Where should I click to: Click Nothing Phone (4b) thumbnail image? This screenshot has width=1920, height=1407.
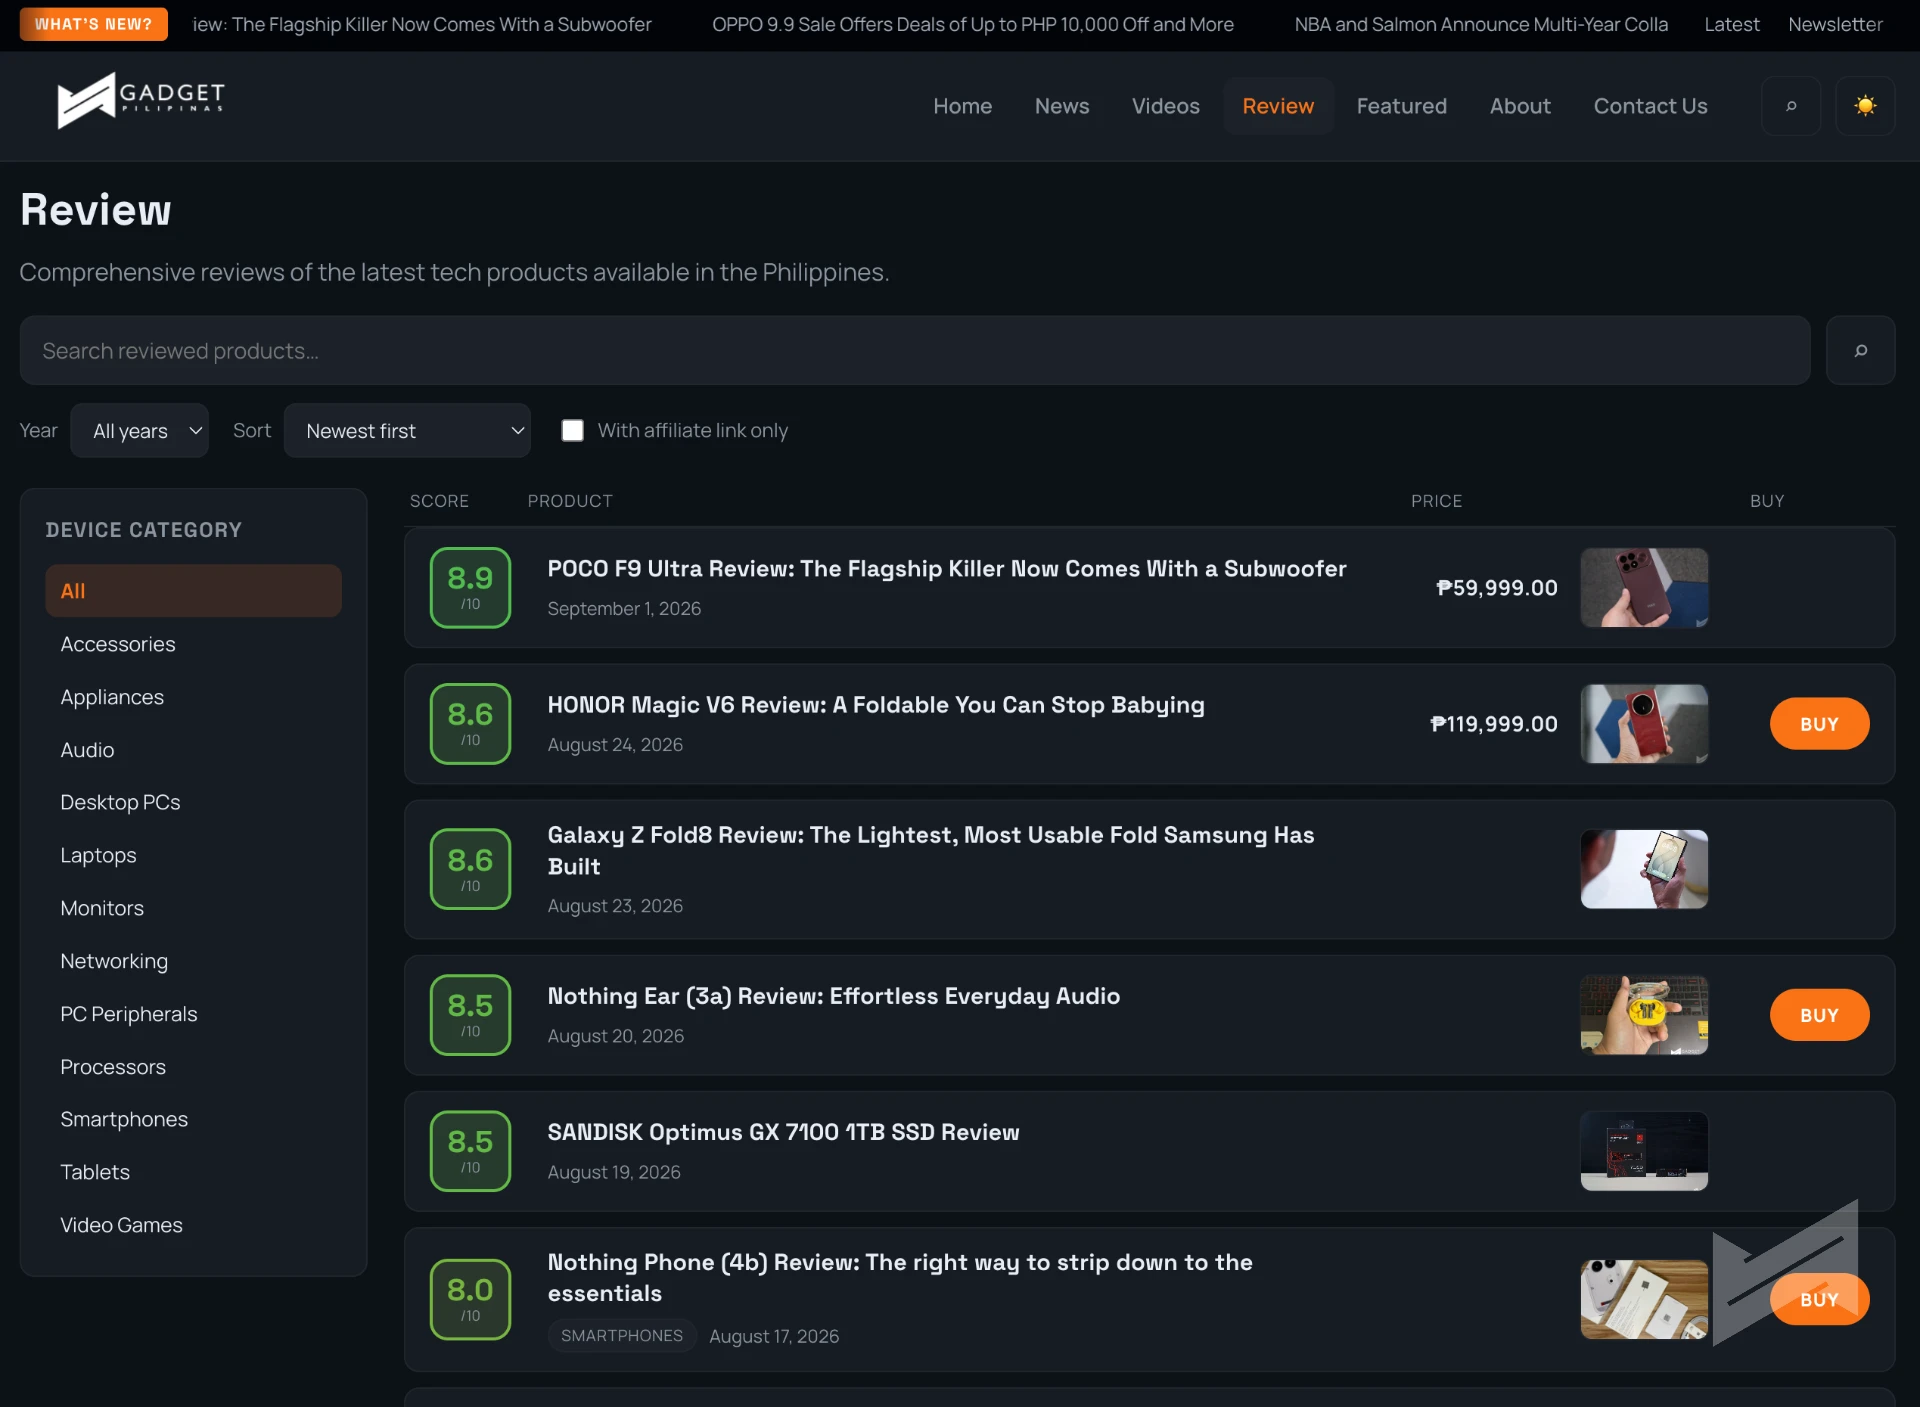click(1644, 1299)
